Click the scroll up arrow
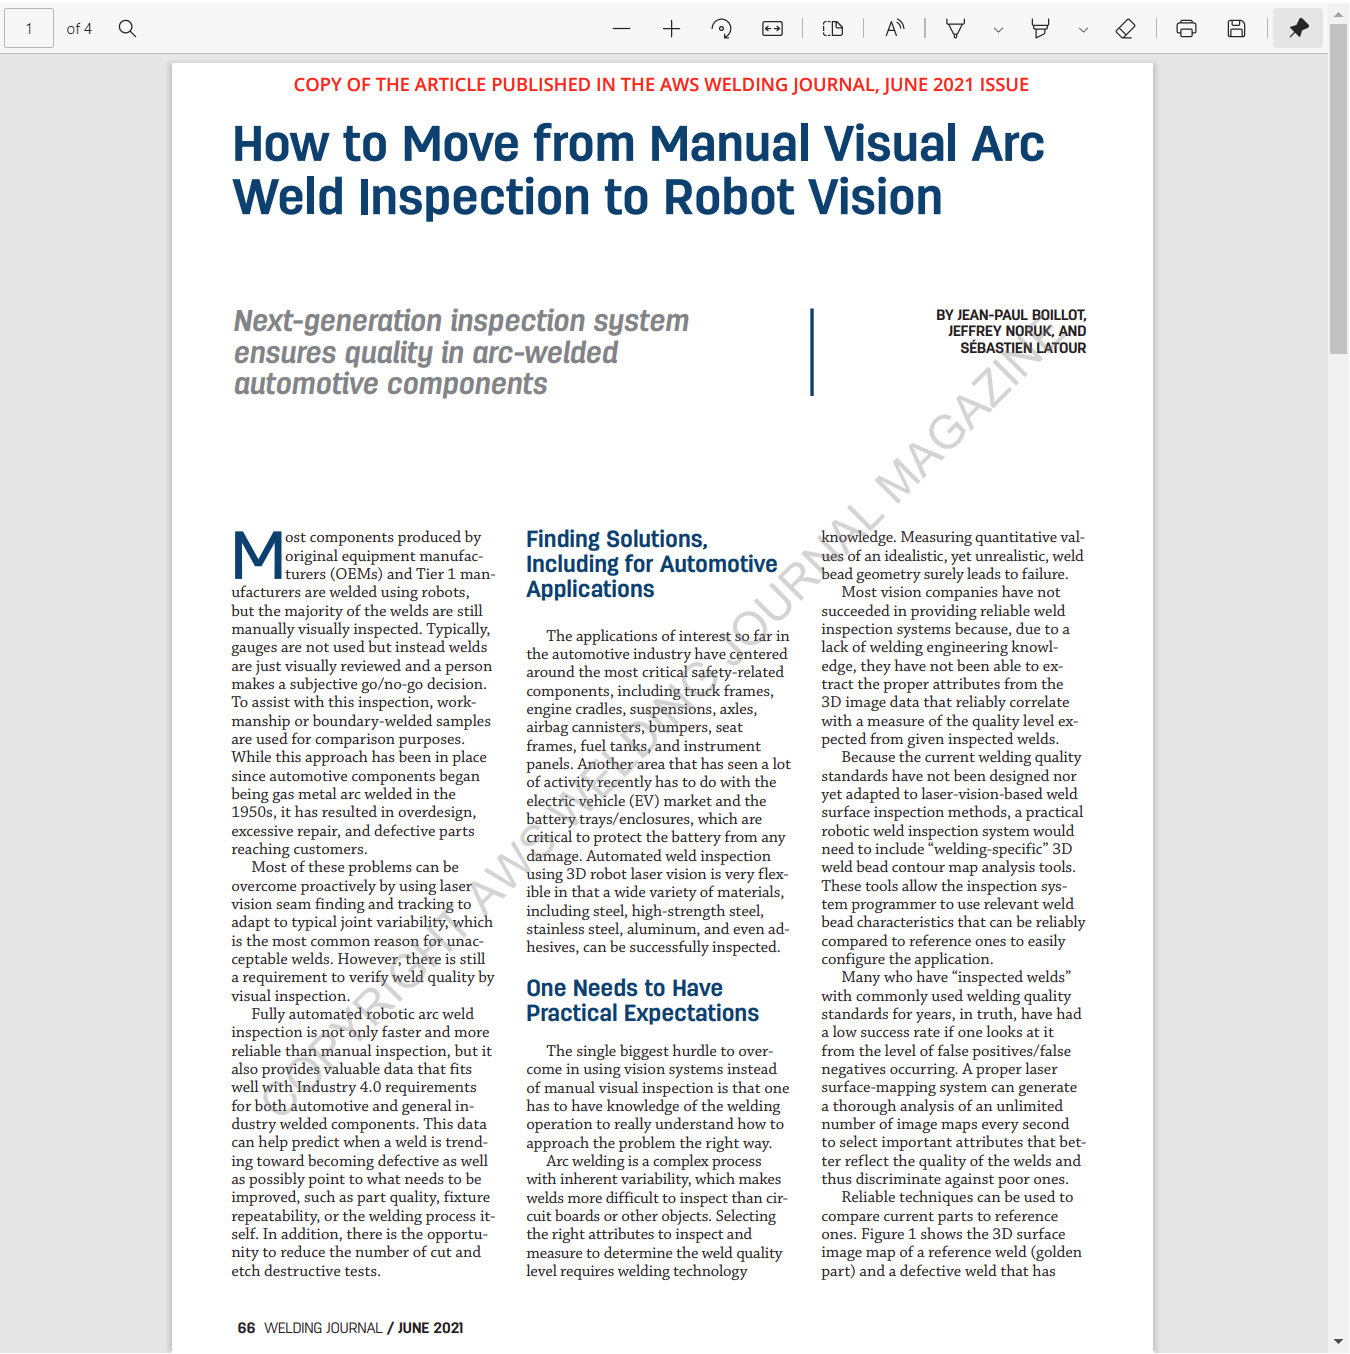This screenshot has width=1350, height=1354. tap(1338, 14)
